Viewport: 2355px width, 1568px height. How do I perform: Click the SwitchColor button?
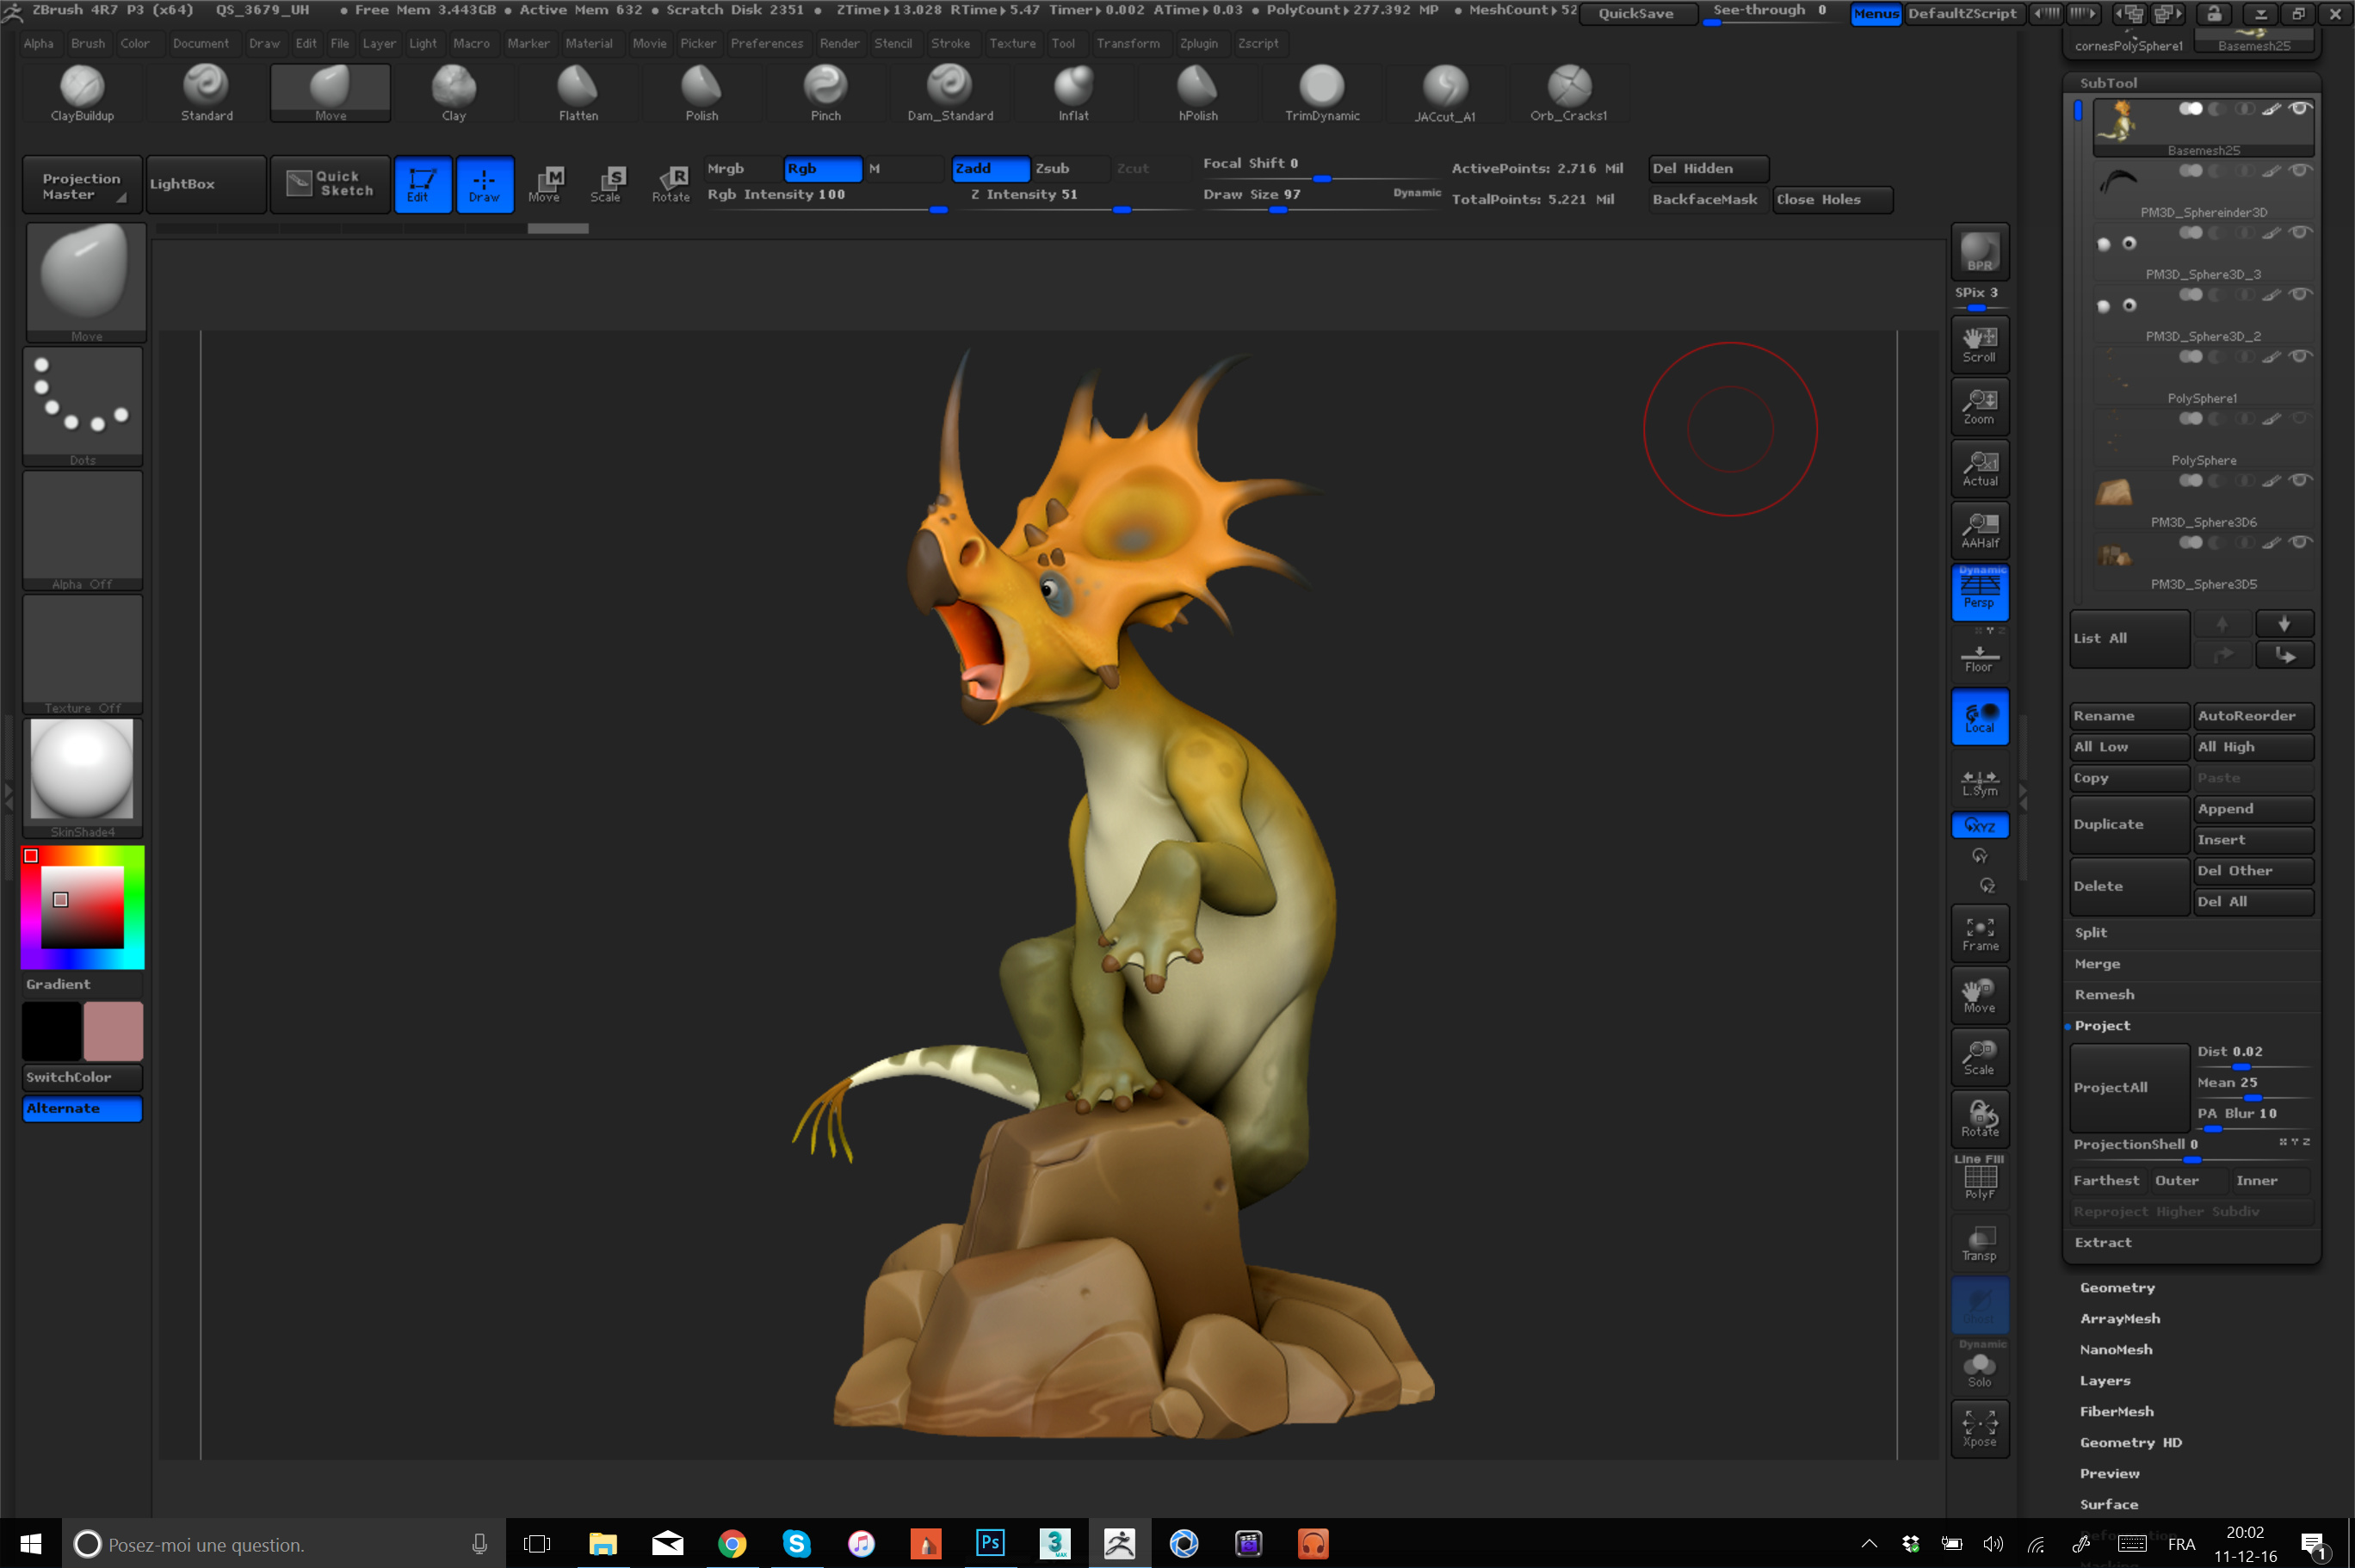(82, 1077)
